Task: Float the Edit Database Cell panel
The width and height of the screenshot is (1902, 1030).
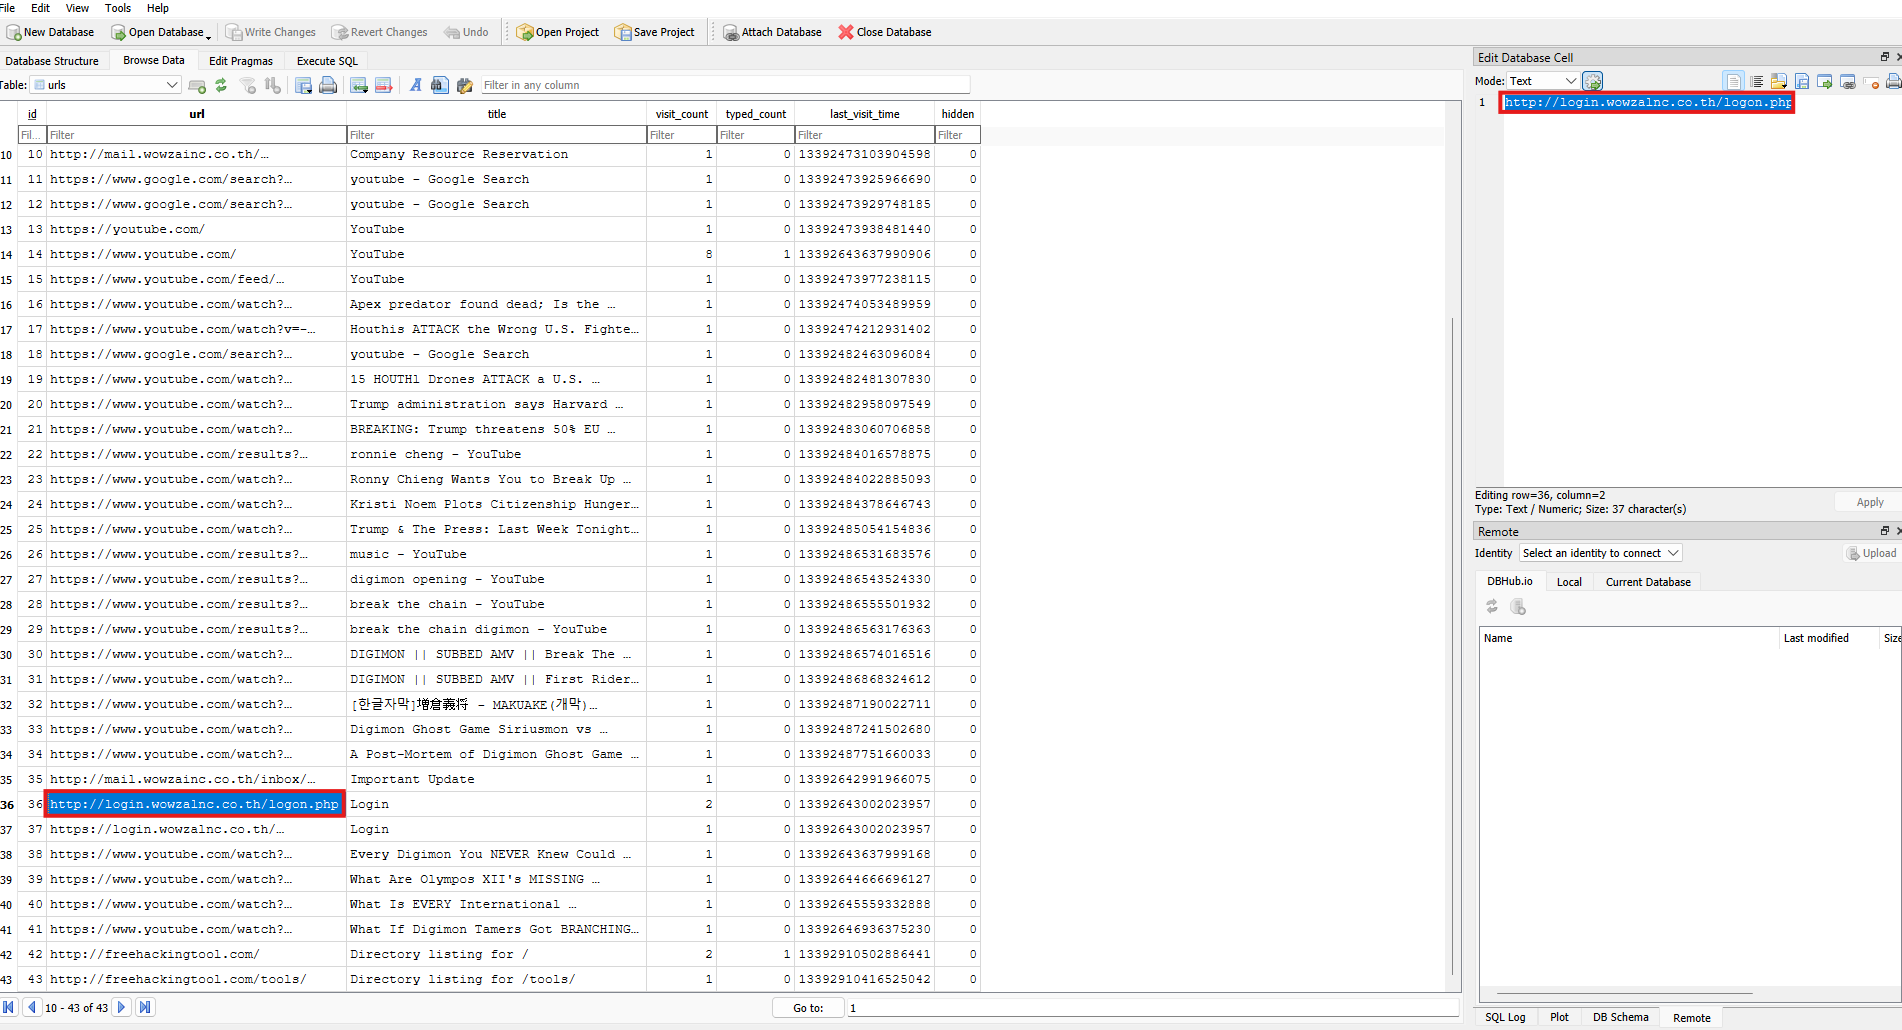Action: 1884,57
